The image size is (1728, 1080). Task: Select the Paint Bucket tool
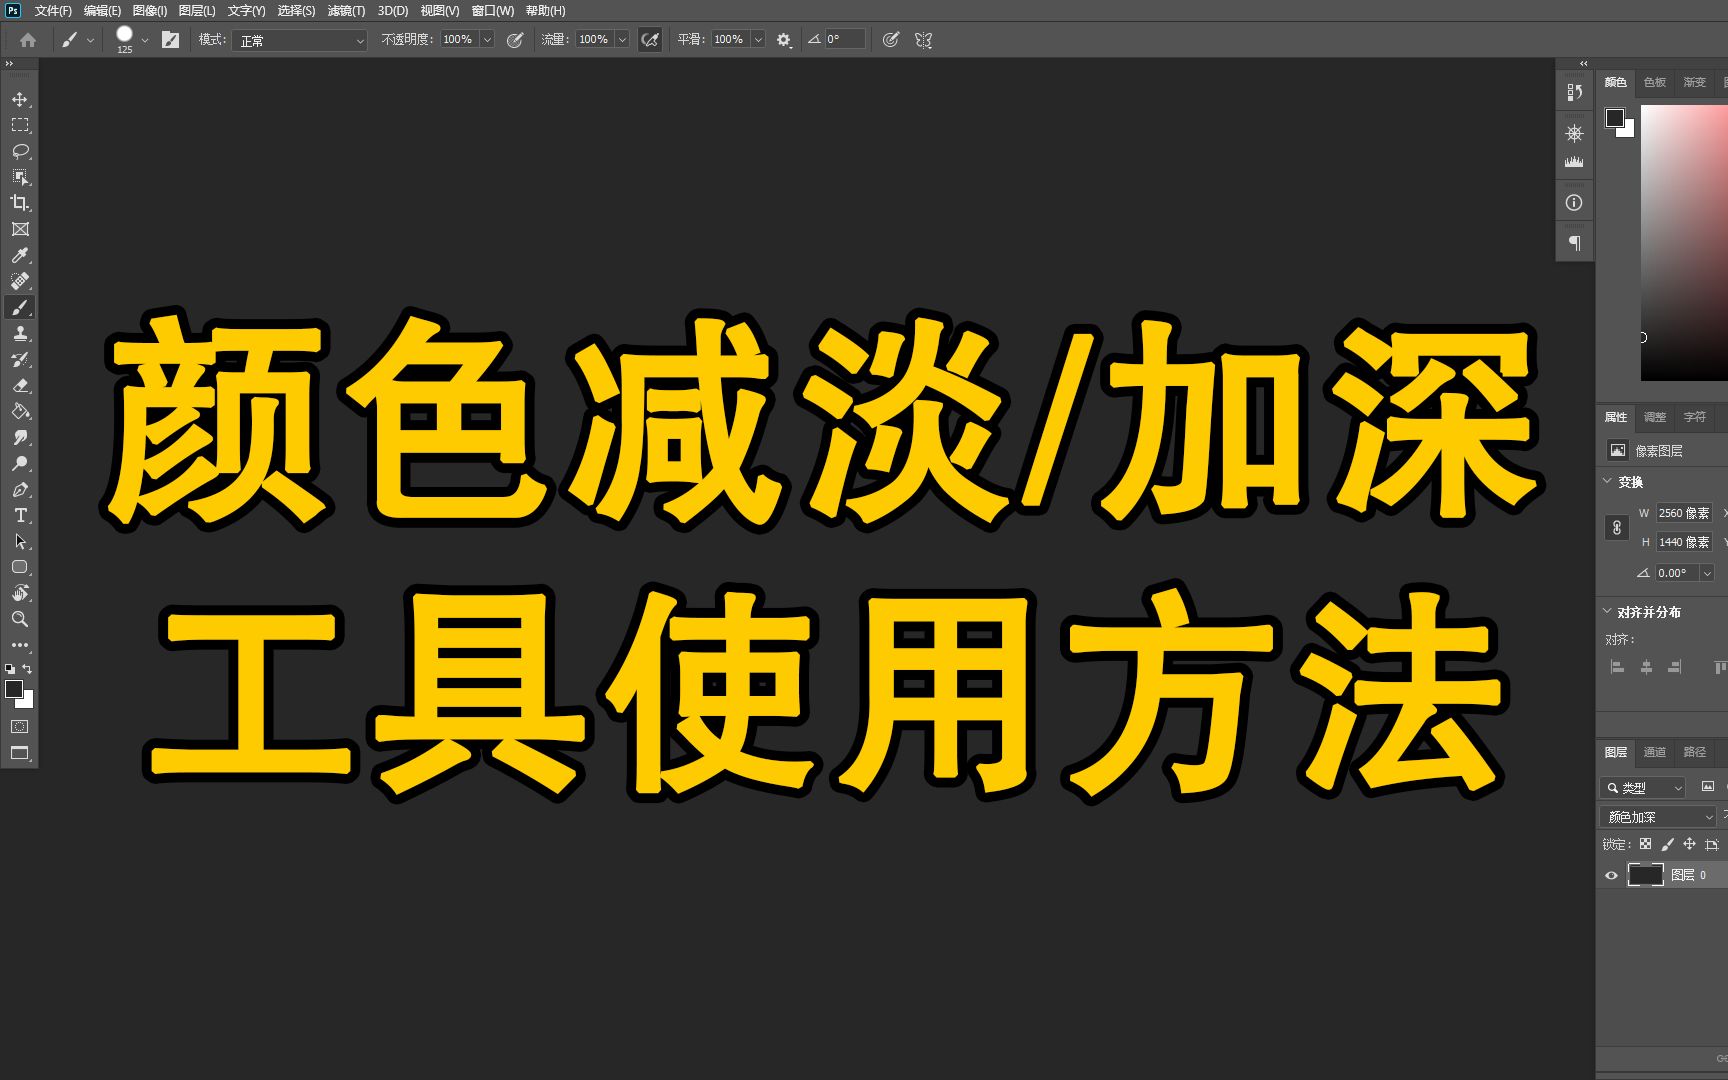click(x=20, y=411)
